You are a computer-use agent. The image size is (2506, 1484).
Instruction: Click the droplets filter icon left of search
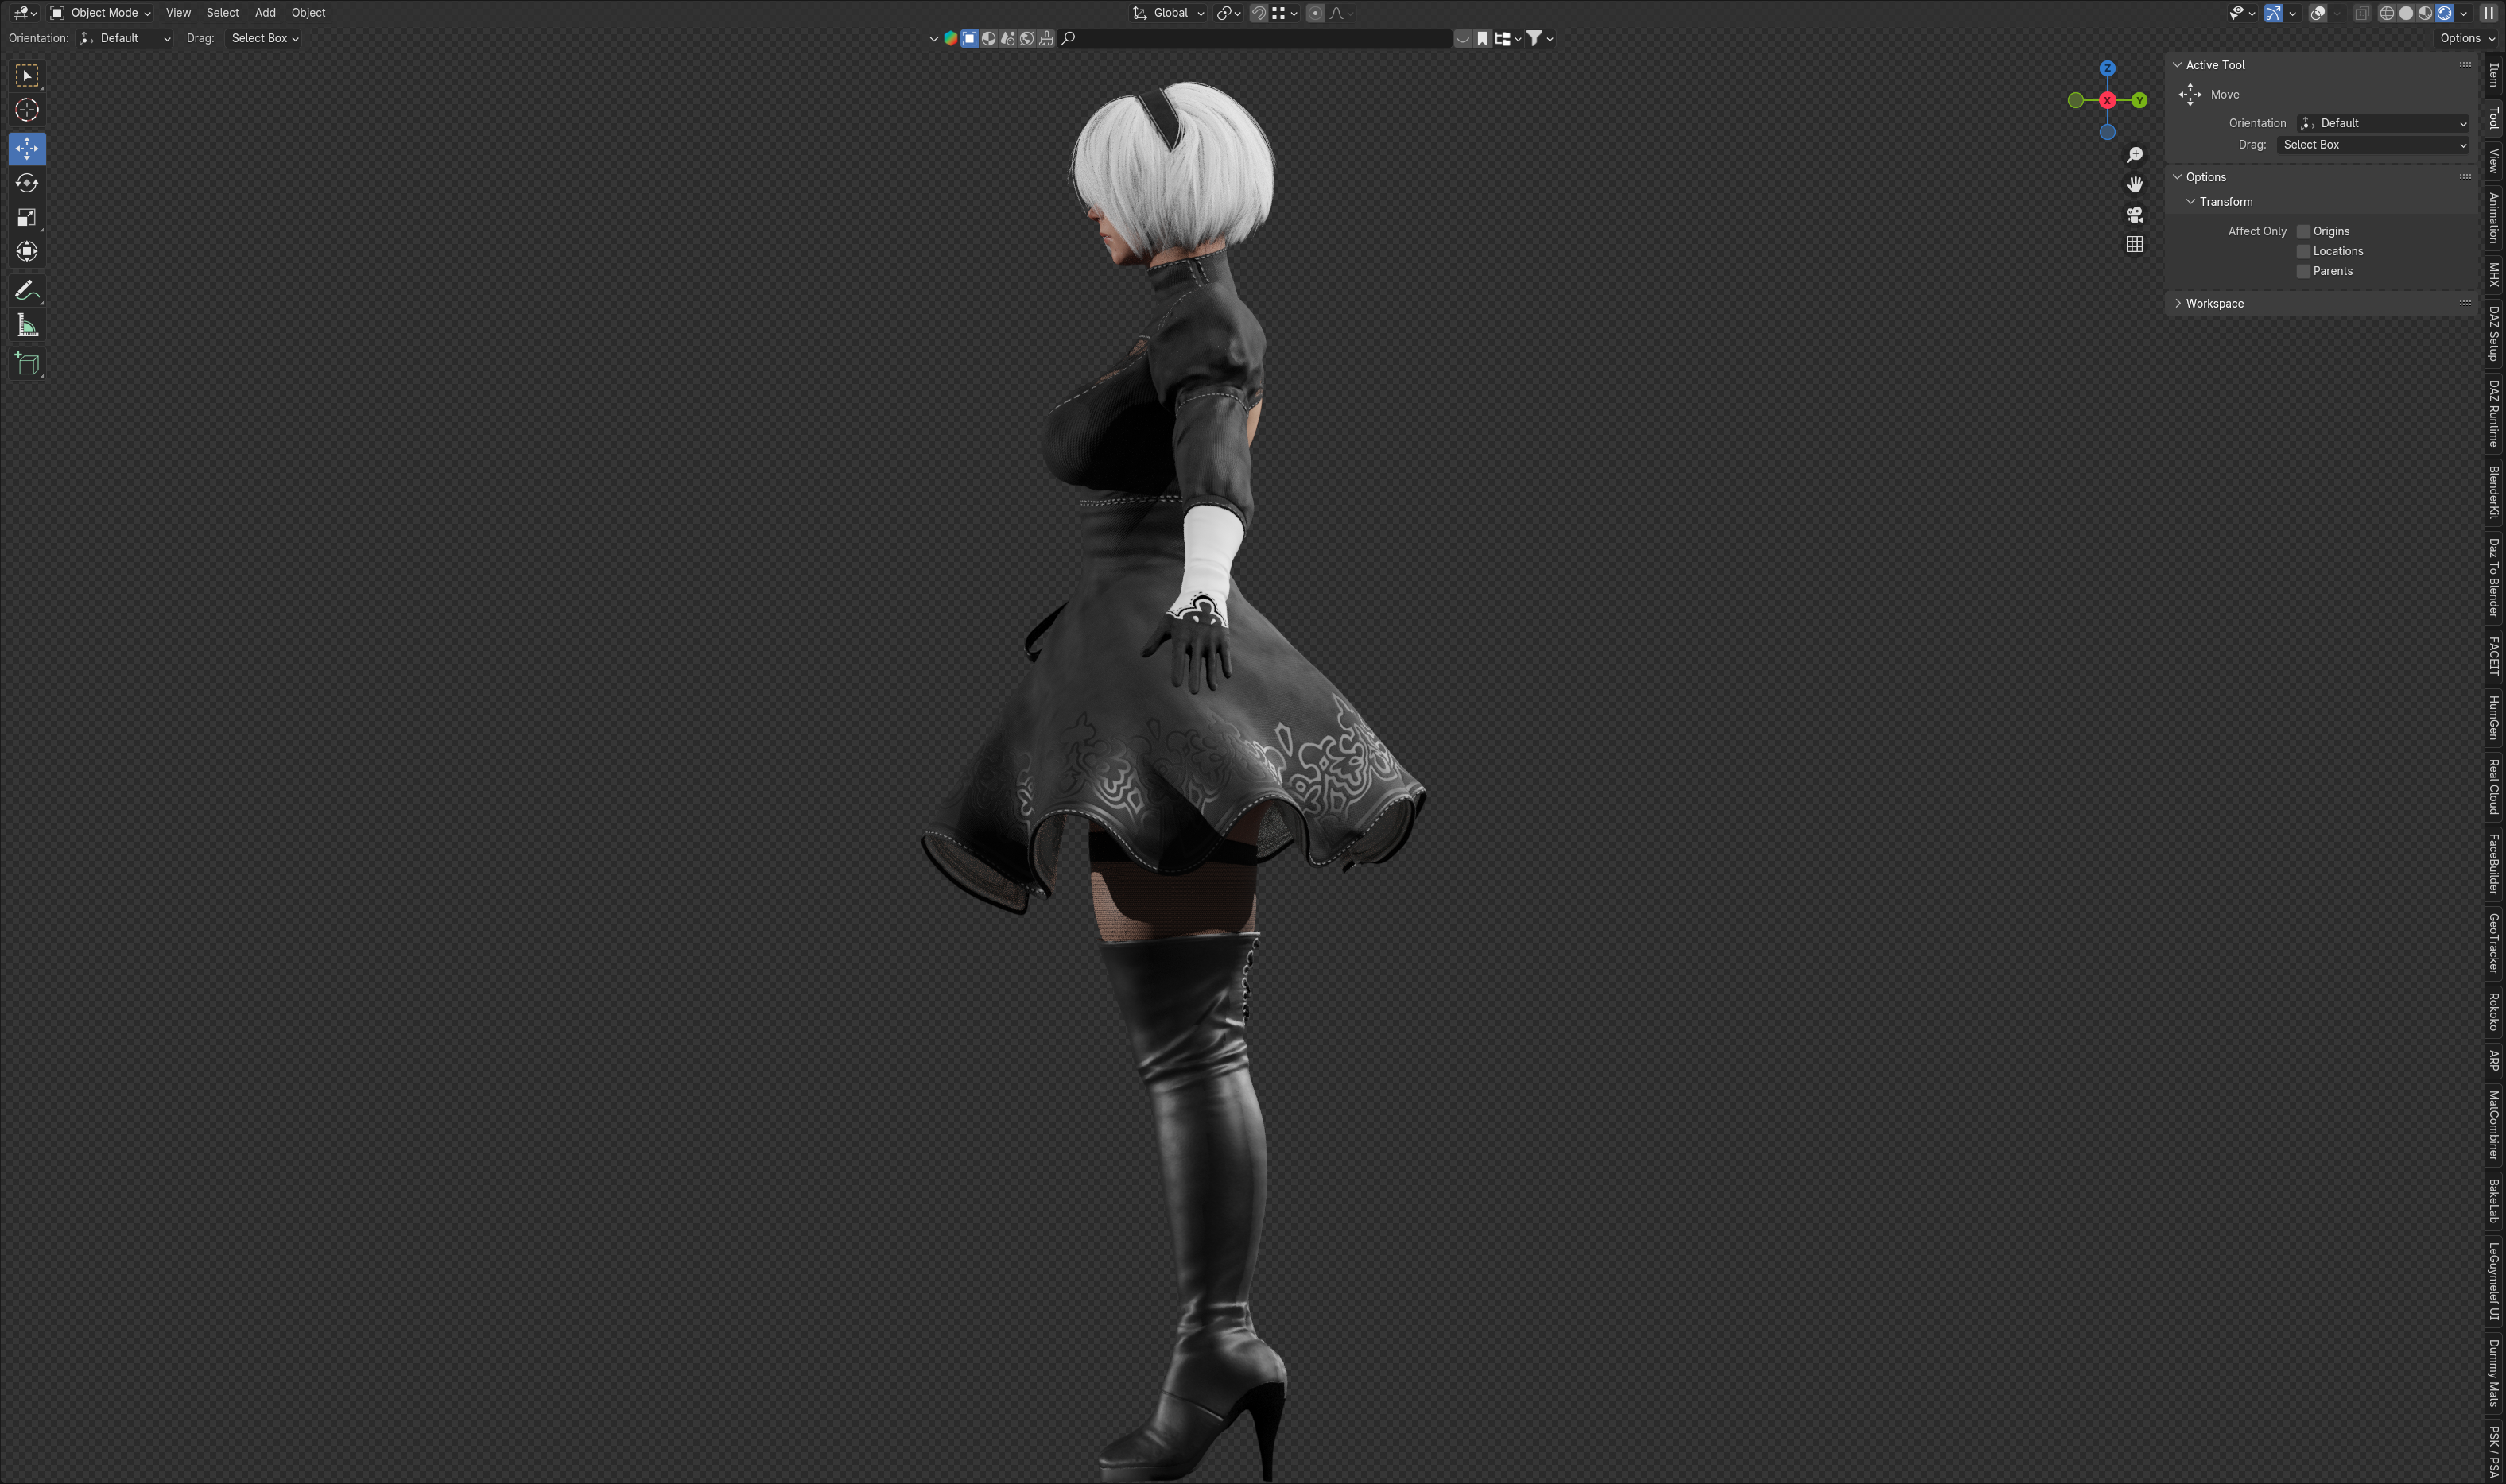pos(1007,39)
